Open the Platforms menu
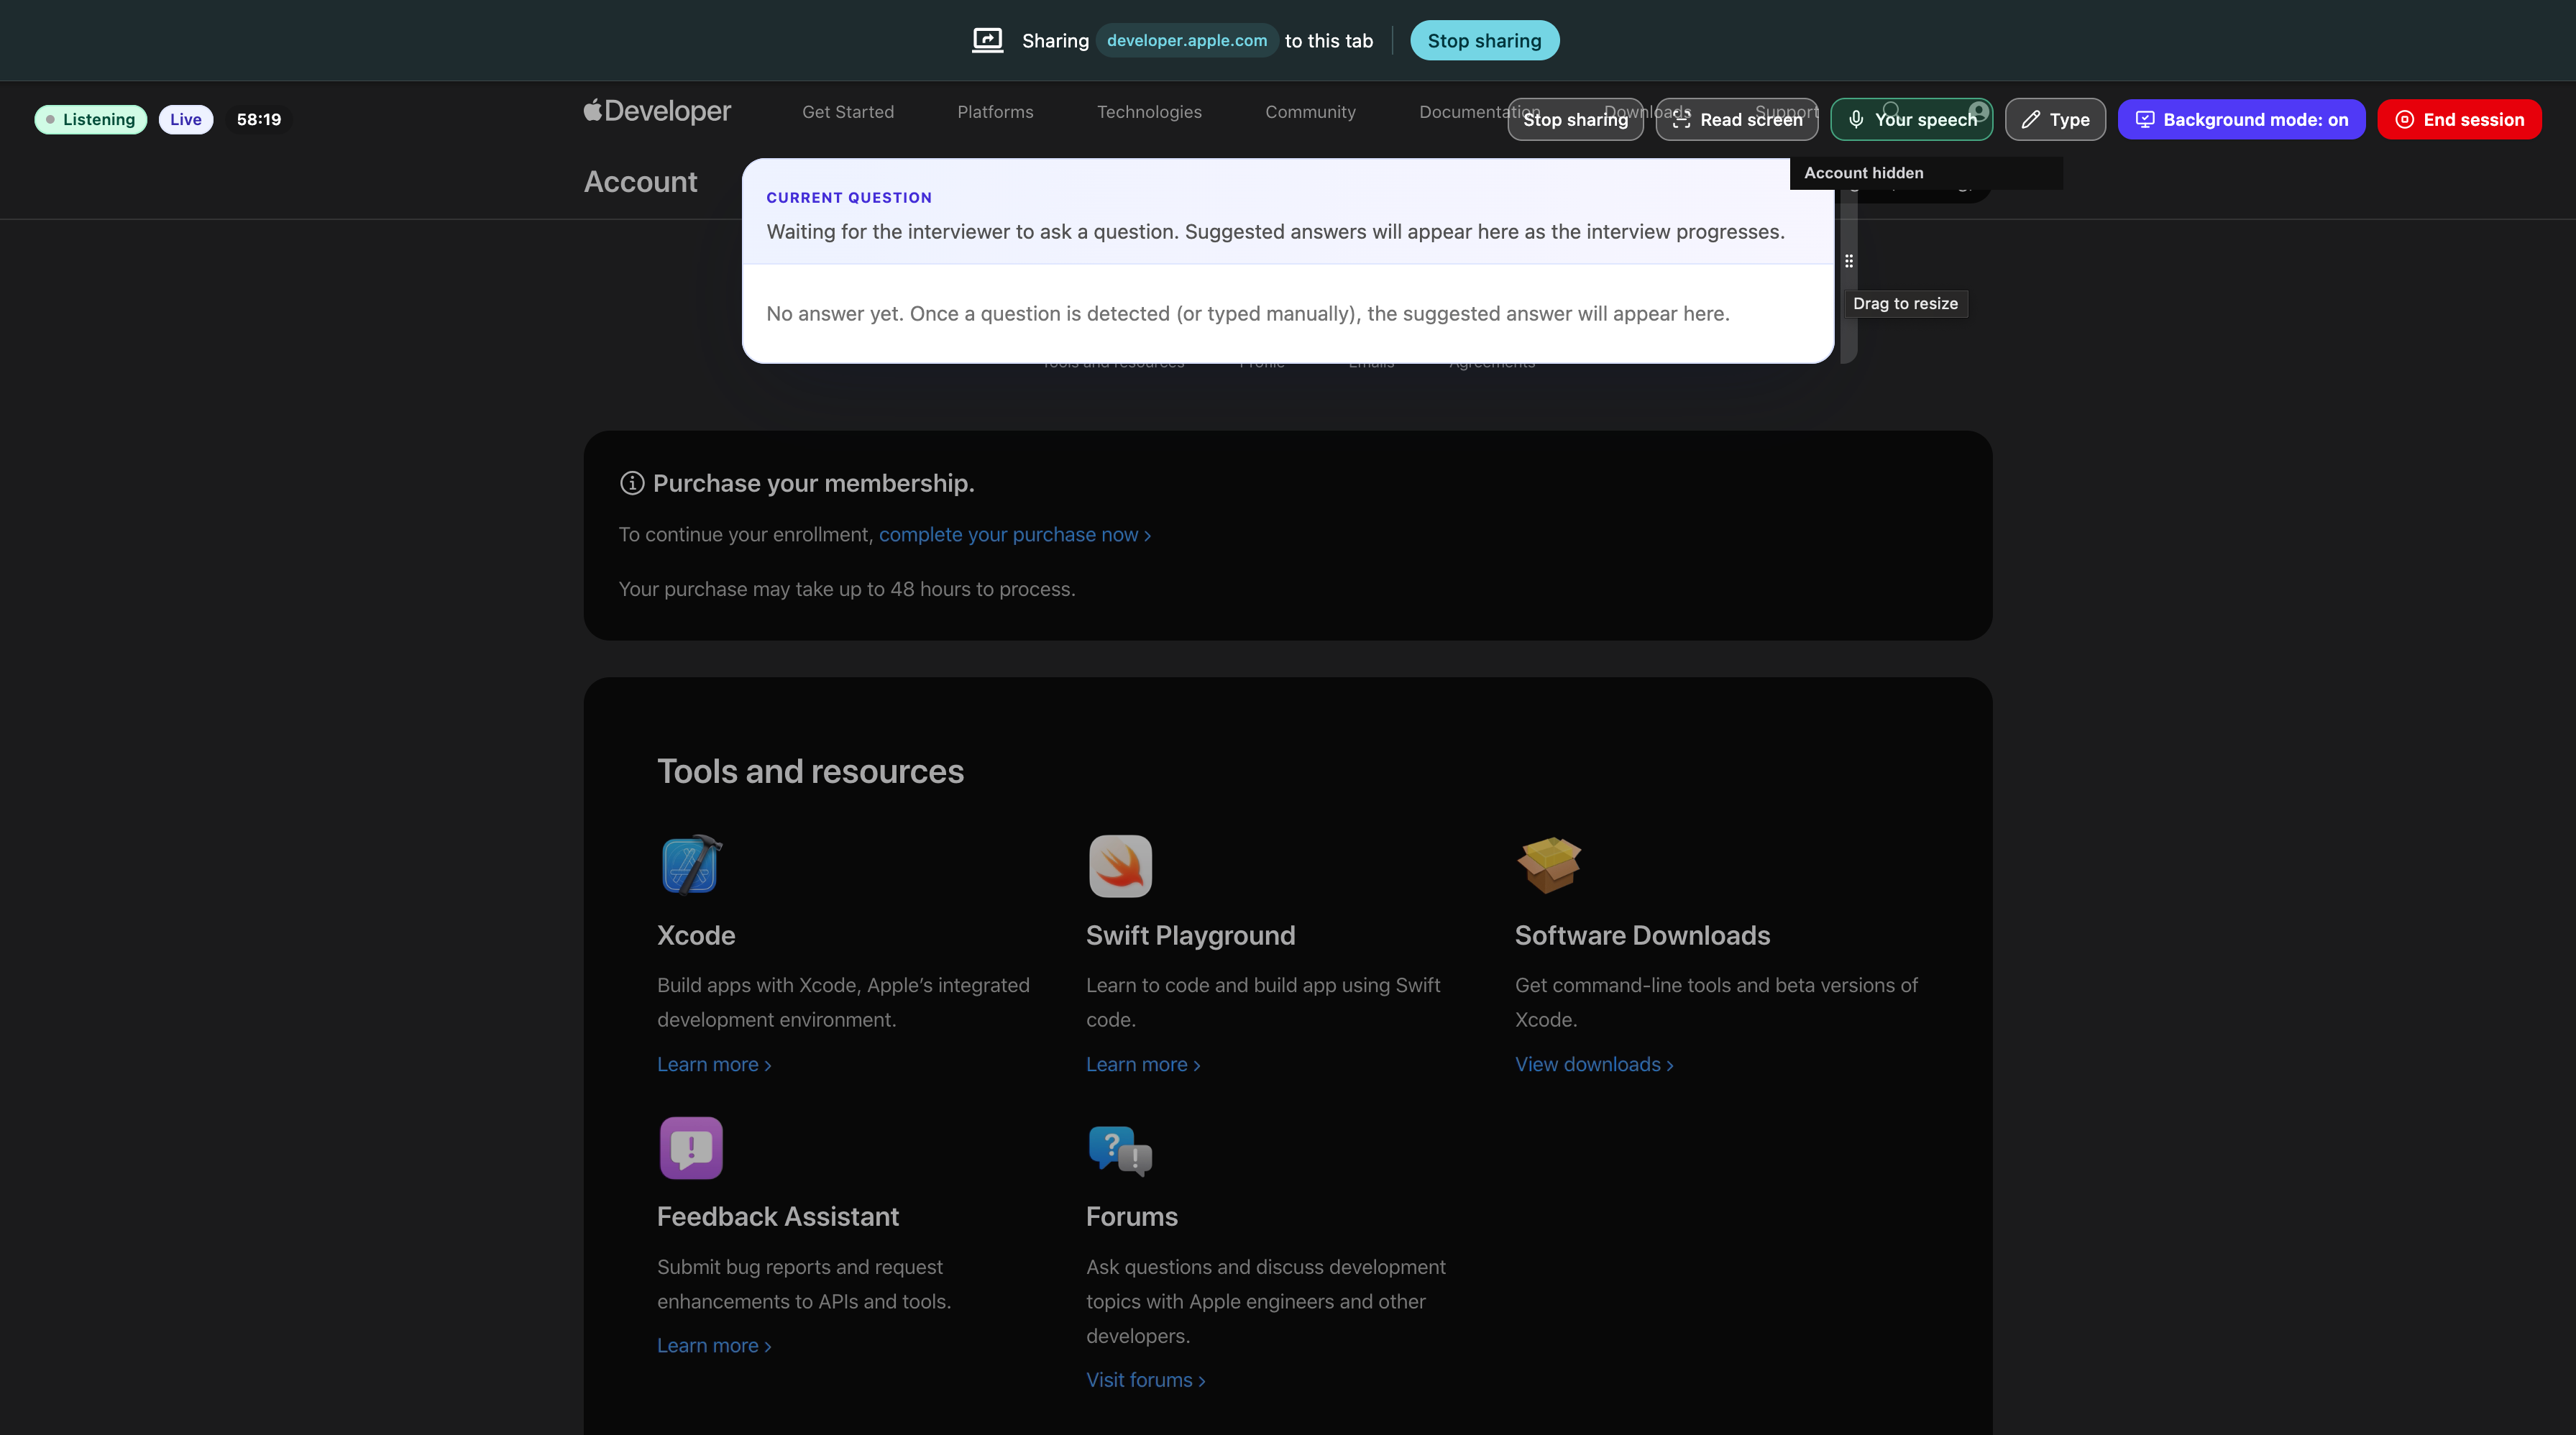This screenshot has height=1435, width=2576. 995,112
